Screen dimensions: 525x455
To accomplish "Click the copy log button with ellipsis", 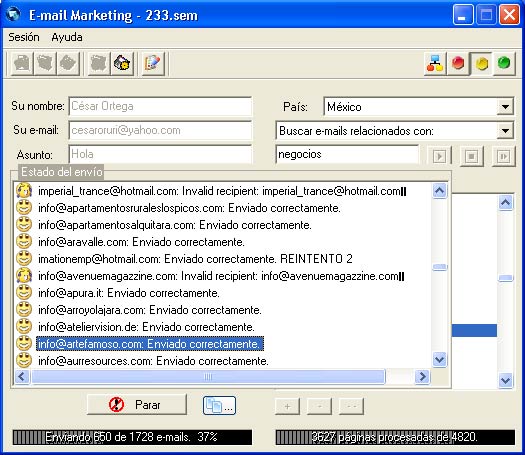I will tap(219, 405).
